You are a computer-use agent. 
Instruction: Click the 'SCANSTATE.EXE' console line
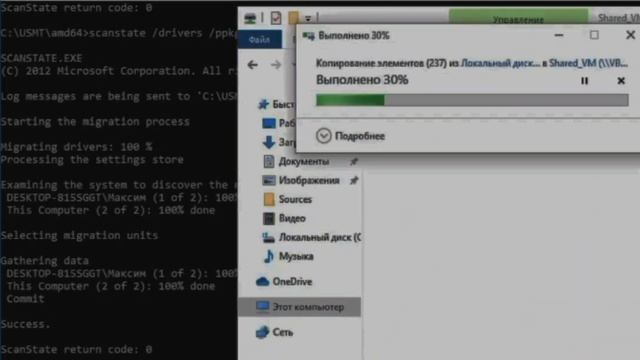pyautogui.click(x=41, y=58)
